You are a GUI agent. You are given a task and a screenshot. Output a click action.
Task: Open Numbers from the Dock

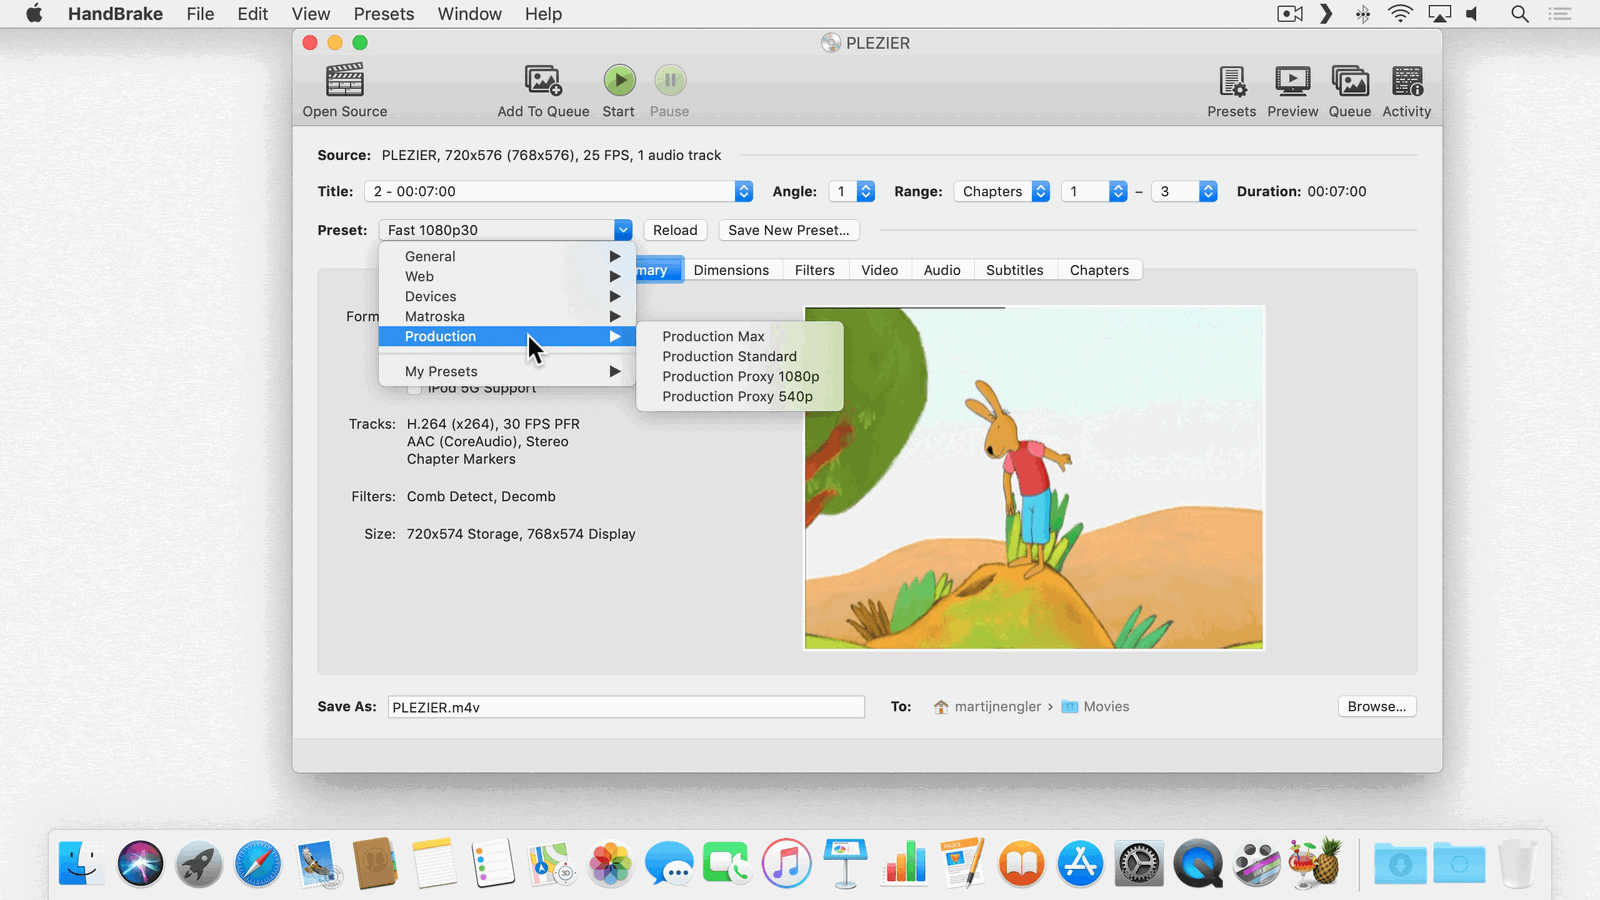pos(905,863)
